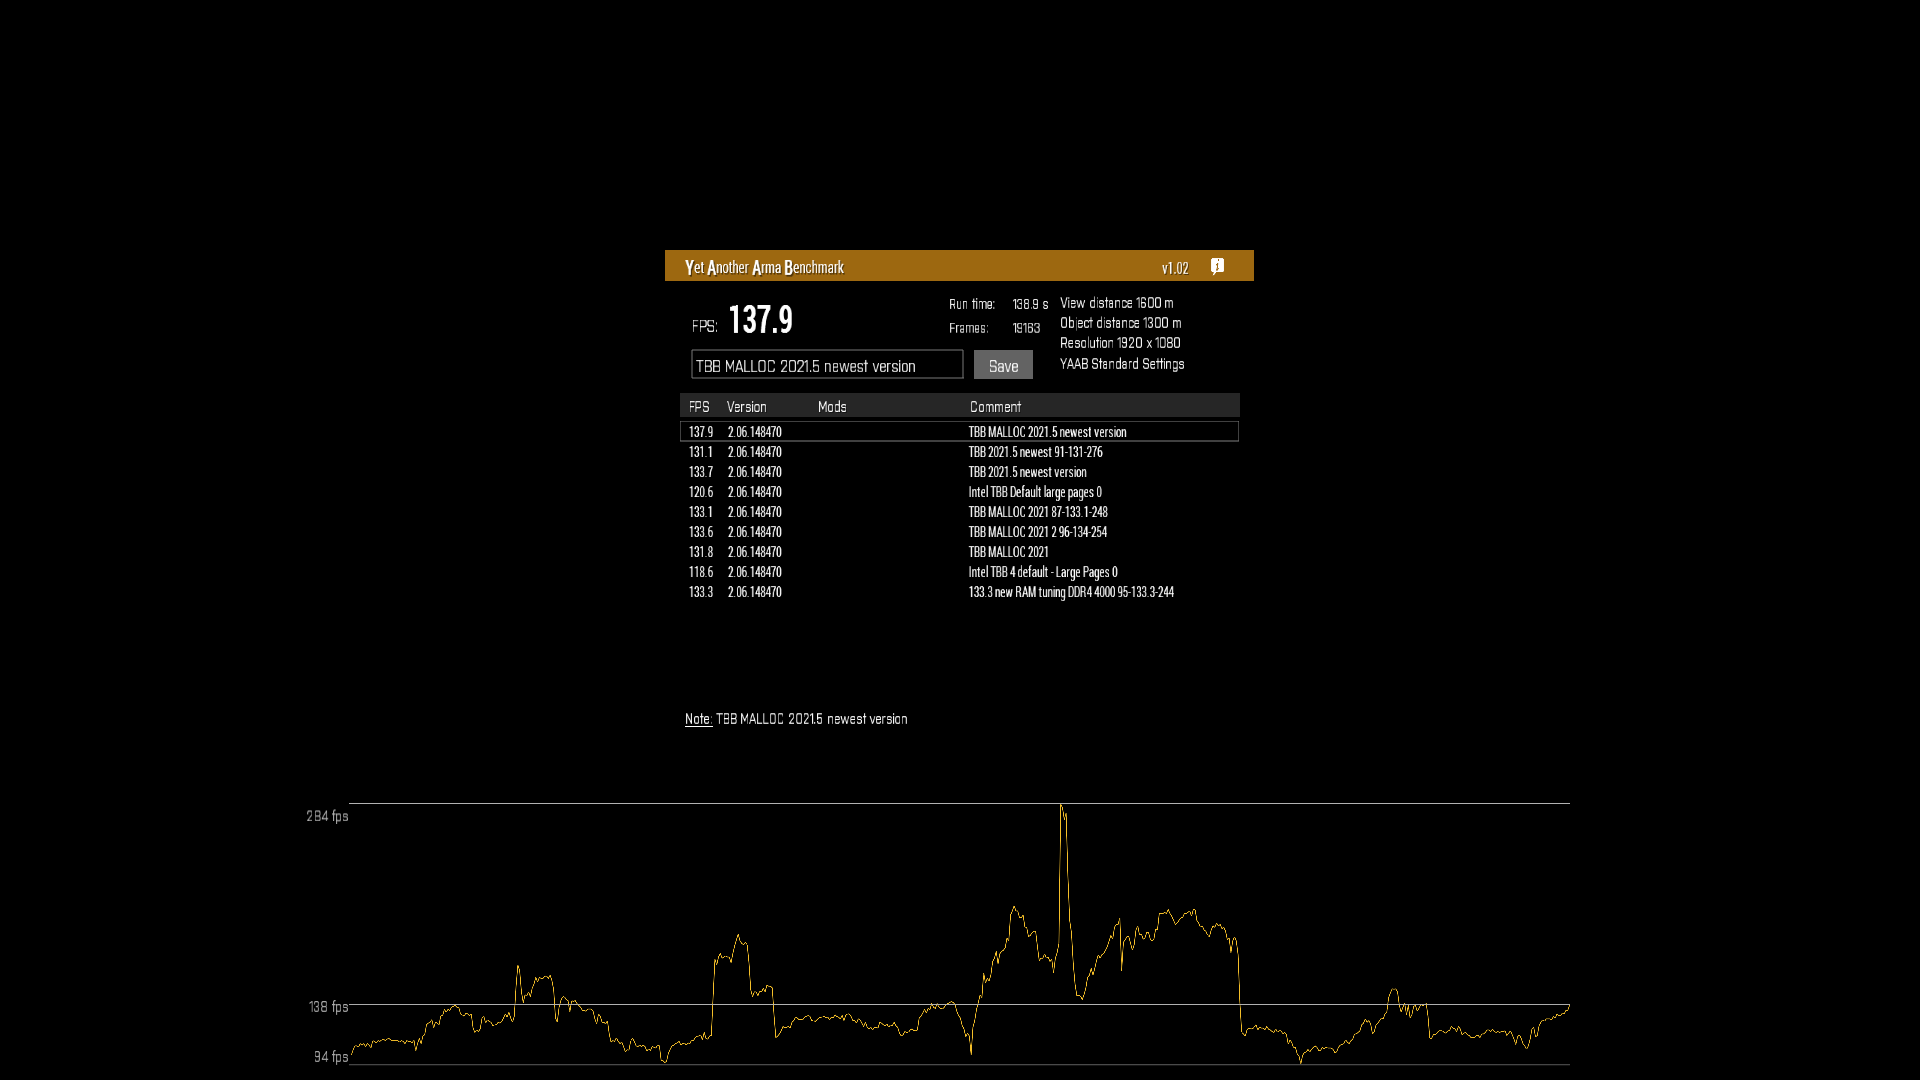The image size is (1920, 1080).
Task: Select the 118.6 FPS result row
Action: coord(959,572)
